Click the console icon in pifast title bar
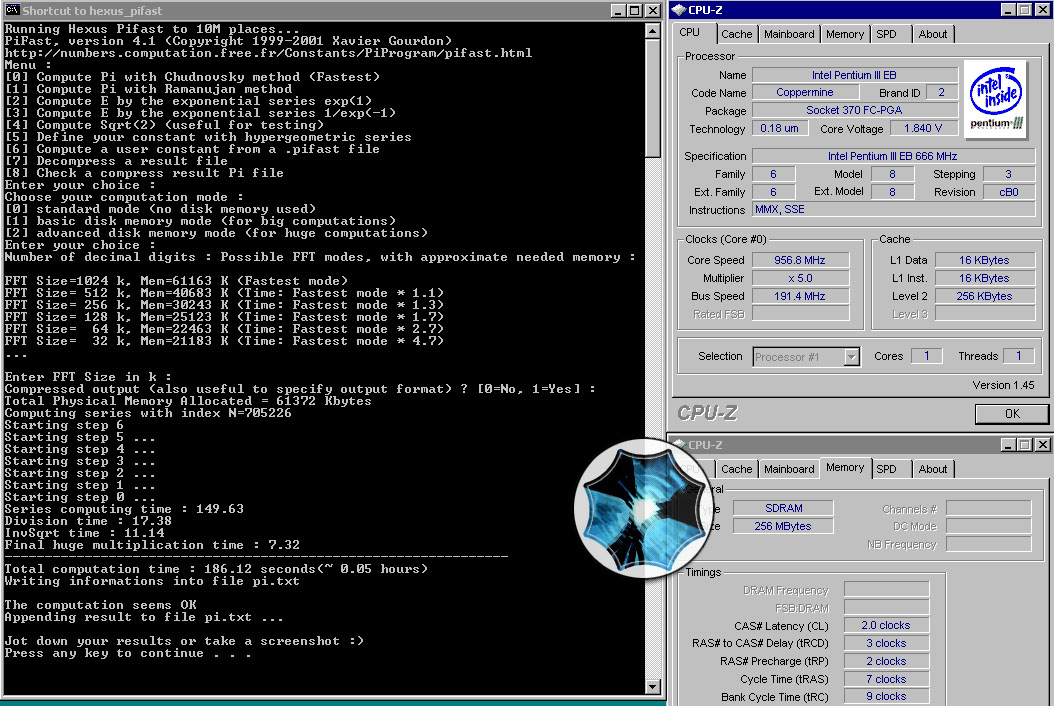 12,10
